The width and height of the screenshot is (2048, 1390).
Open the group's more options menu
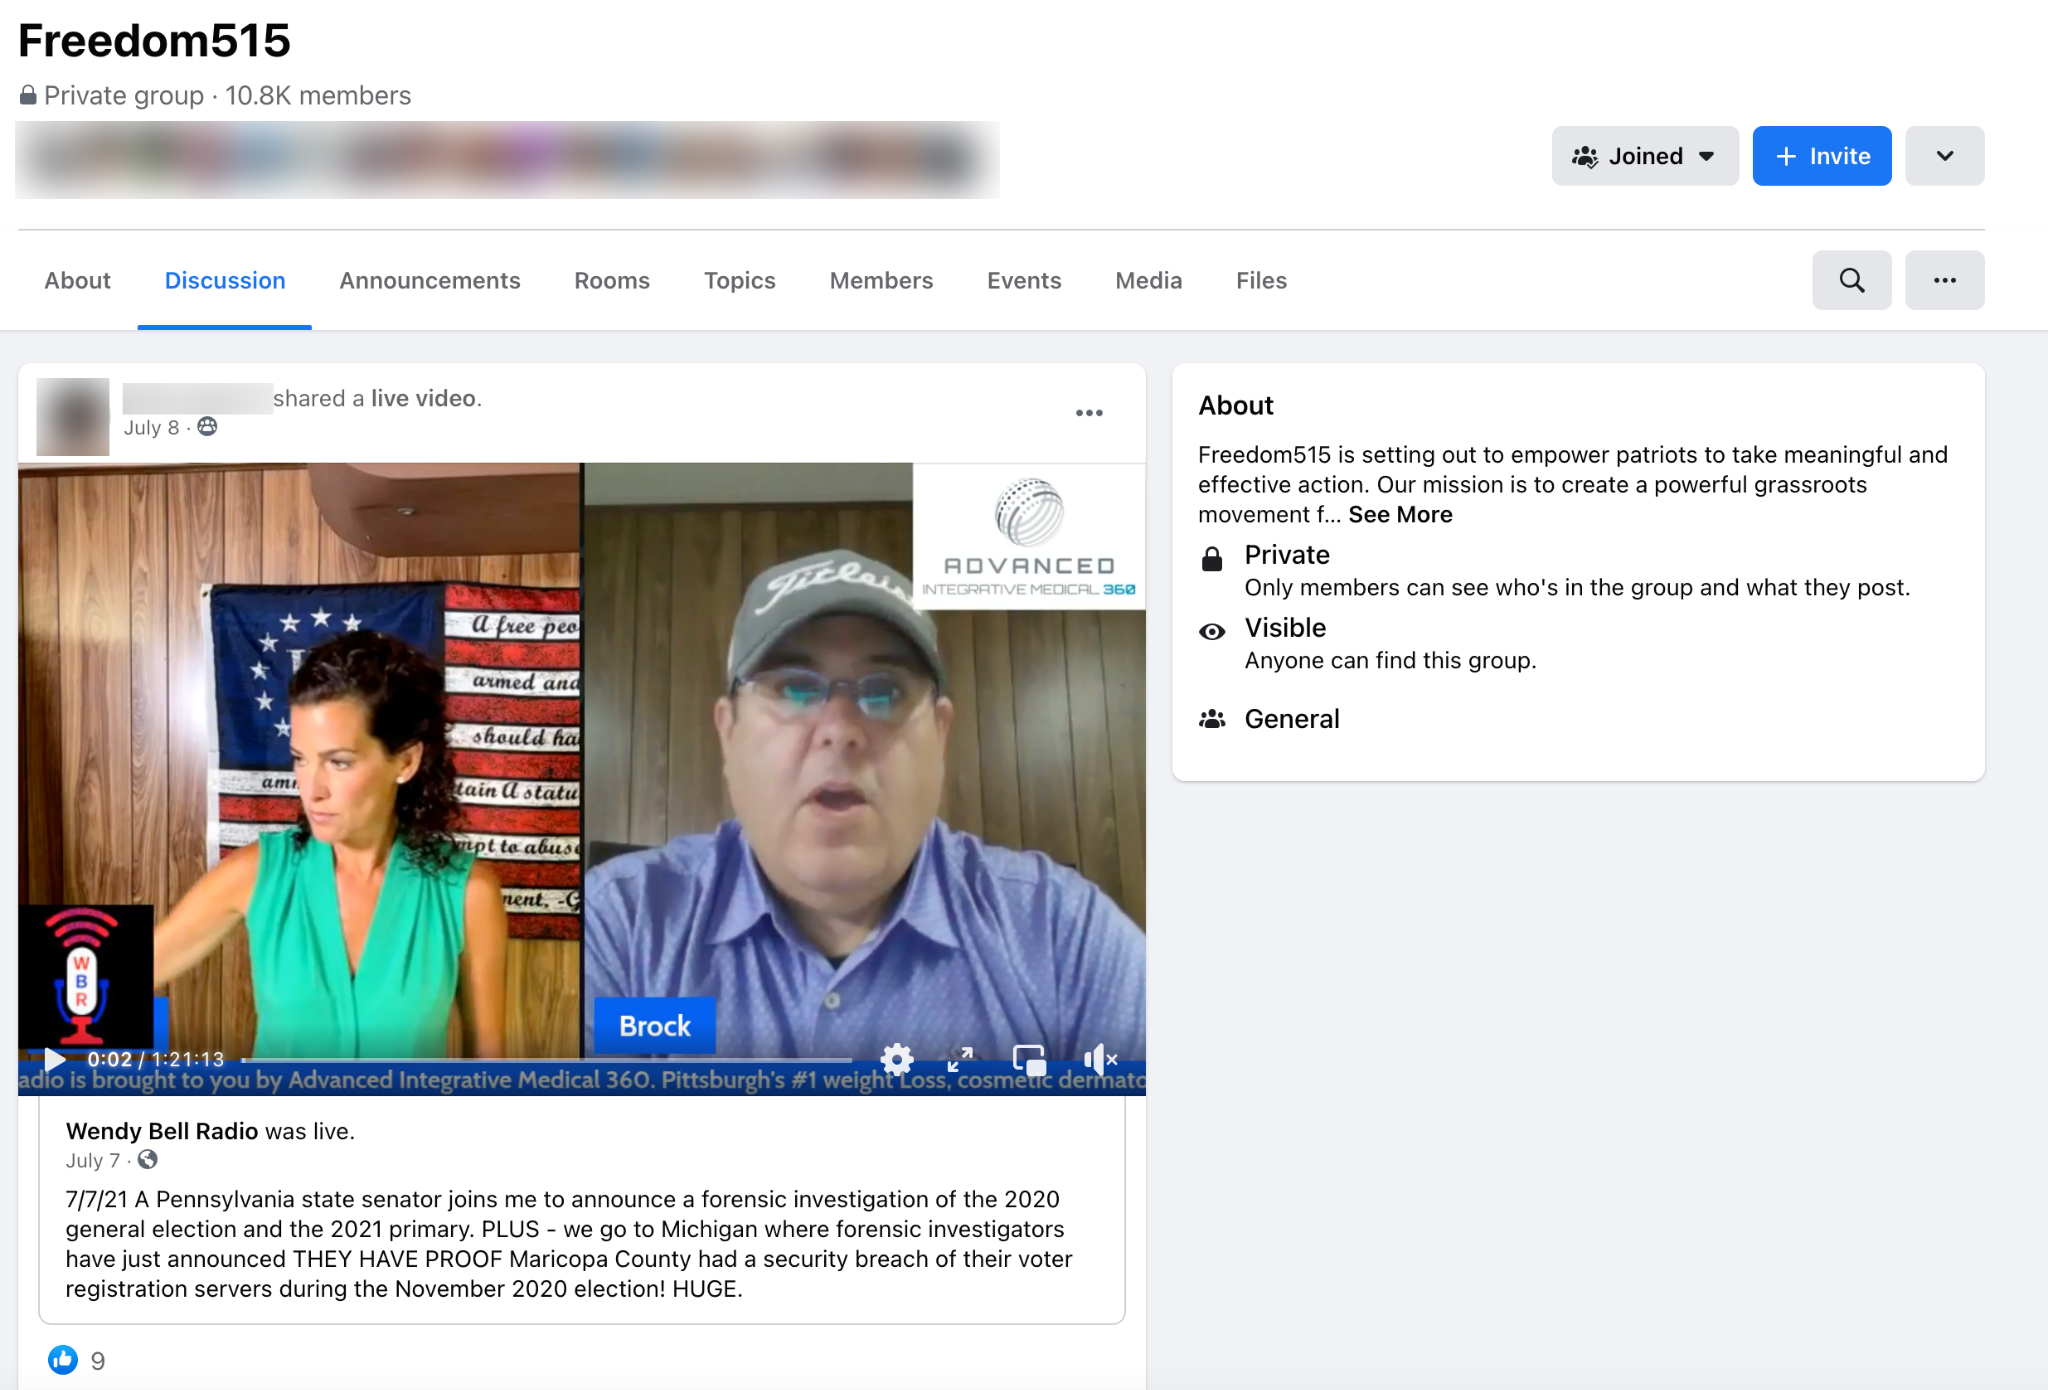tap(1944, 280)
